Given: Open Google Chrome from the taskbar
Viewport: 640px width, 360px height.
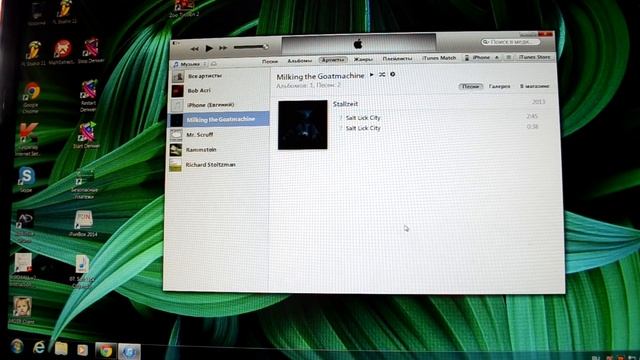Looking at the screenshot, I should [x=105, y=351].
